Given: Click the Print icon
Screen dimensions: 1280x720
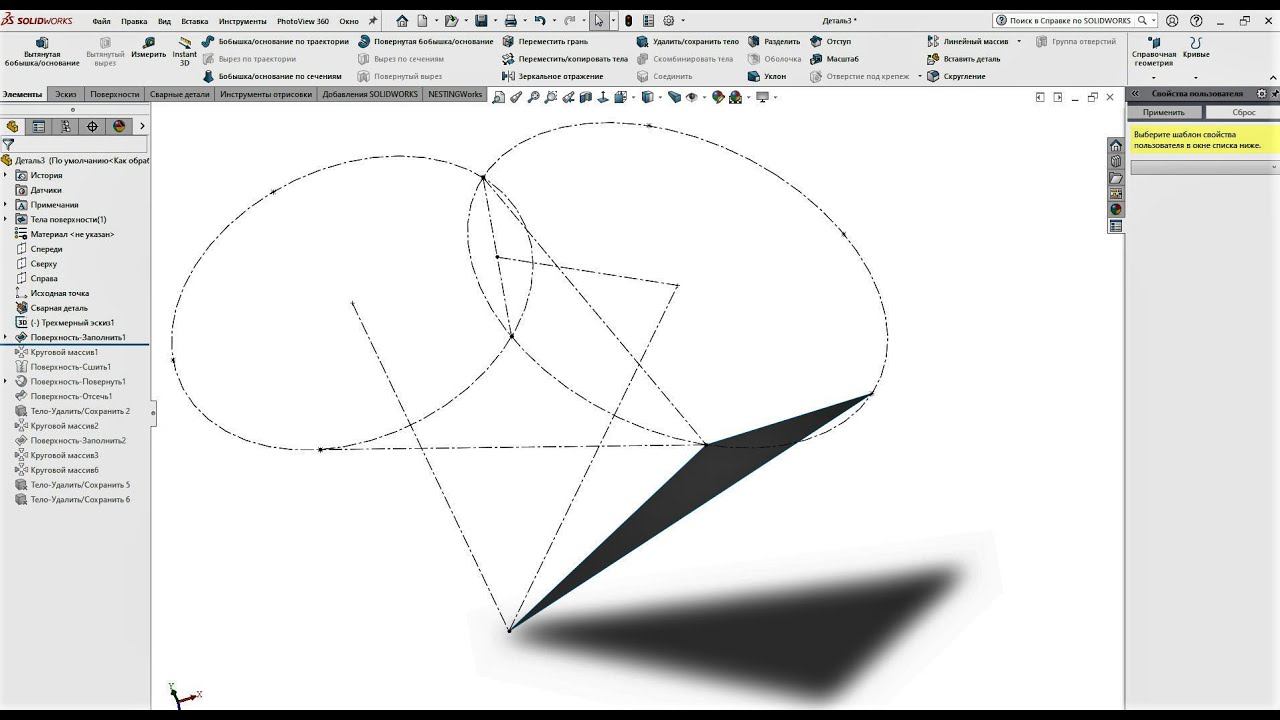Looking at the screenshot, I should [511, 20].
